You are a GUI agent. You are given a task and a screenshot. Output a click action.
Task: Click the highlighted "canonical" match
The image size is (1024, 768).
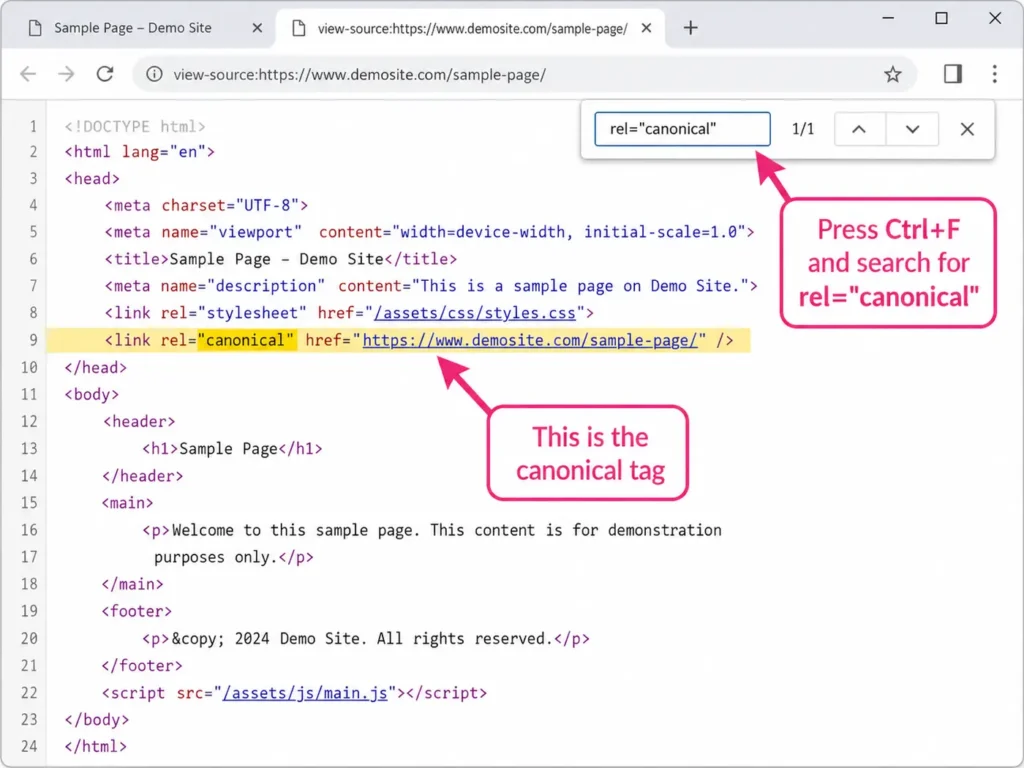click(247, 340)
